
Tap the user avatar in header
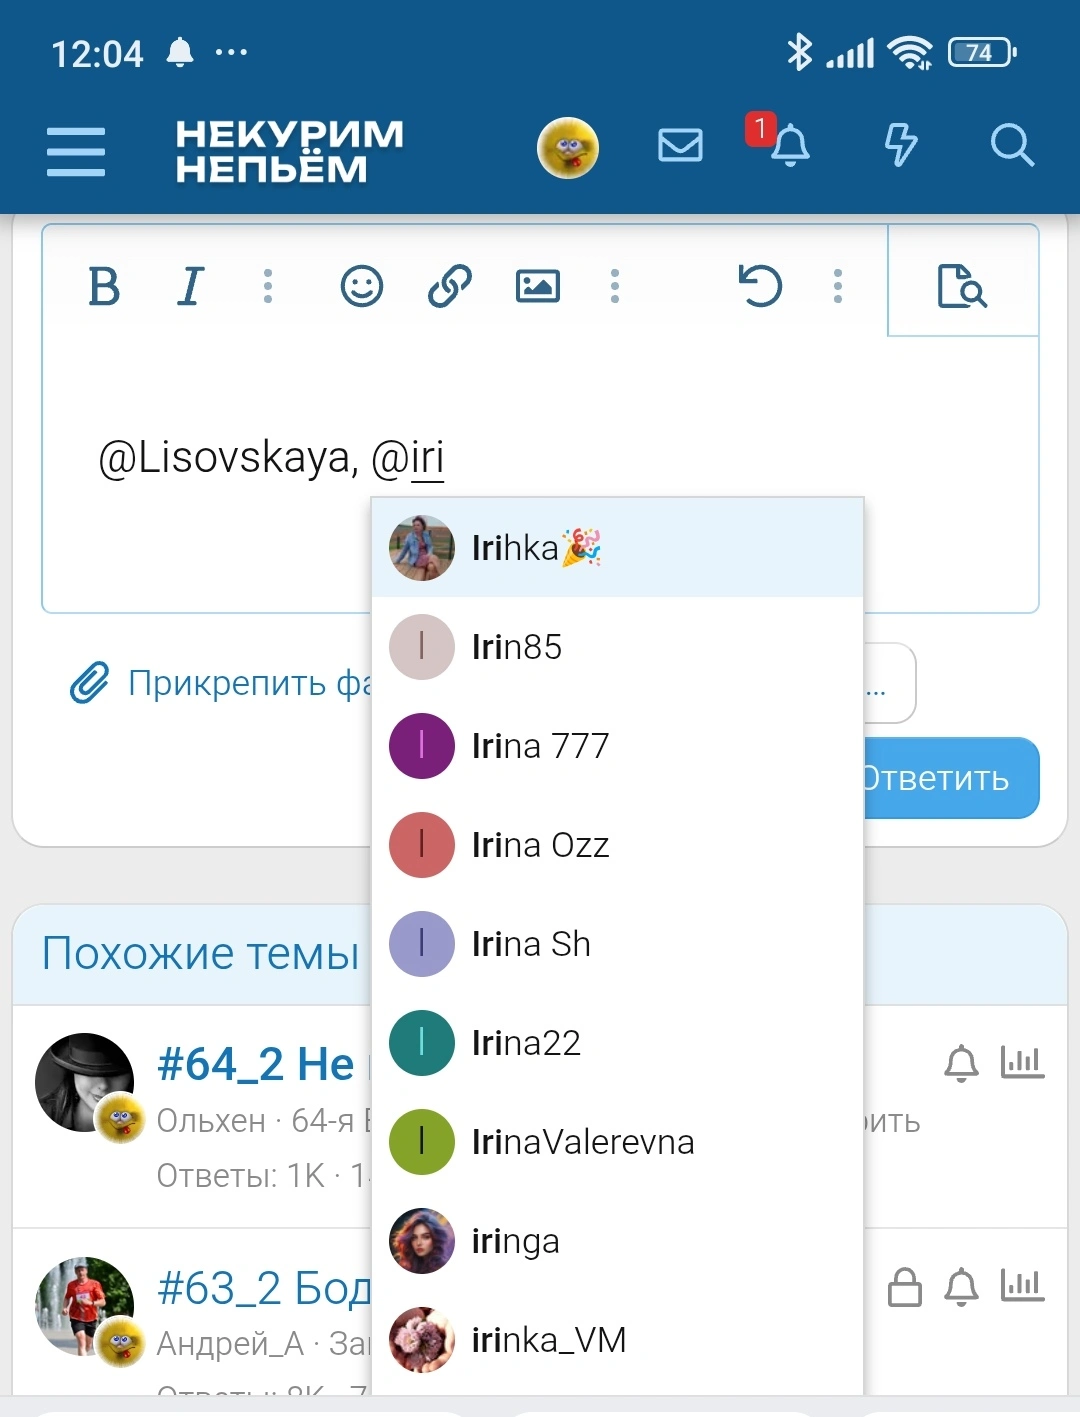(568, 148)
